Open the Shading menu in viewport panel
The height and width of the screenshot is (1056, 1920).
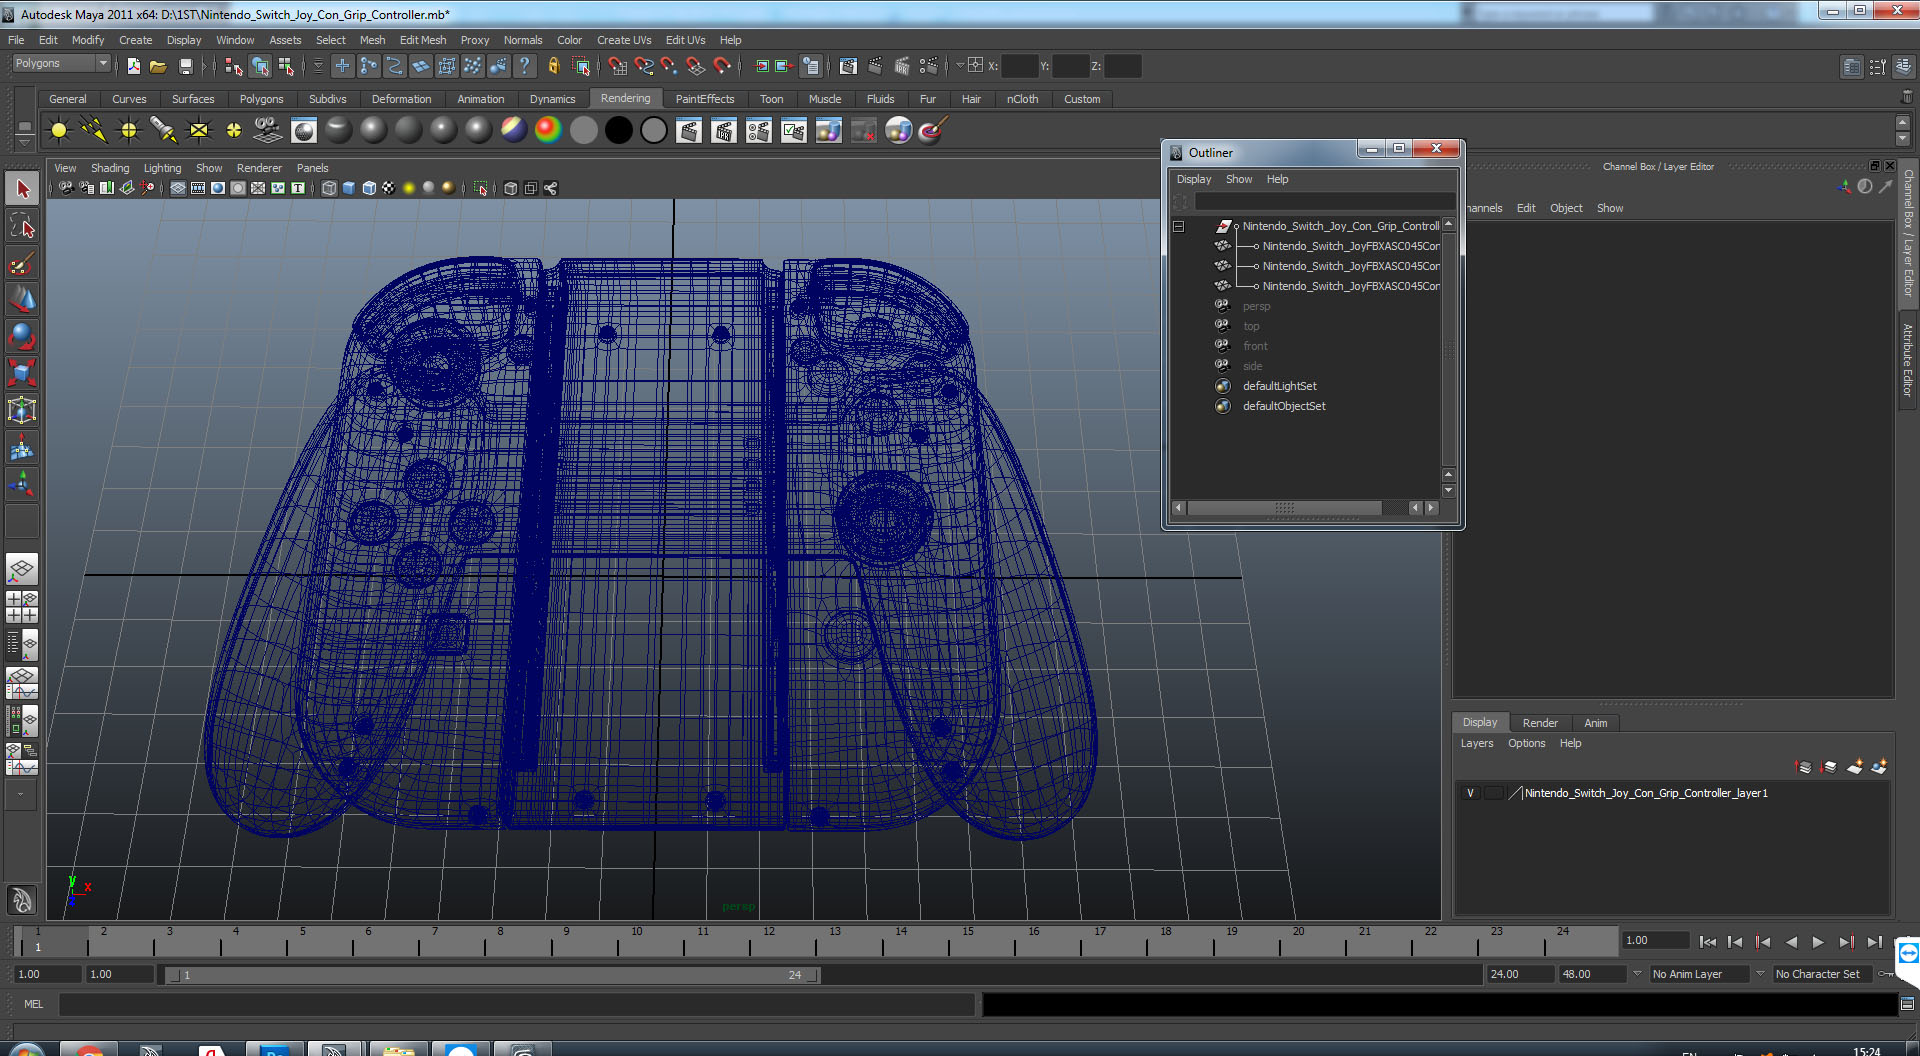110,168
